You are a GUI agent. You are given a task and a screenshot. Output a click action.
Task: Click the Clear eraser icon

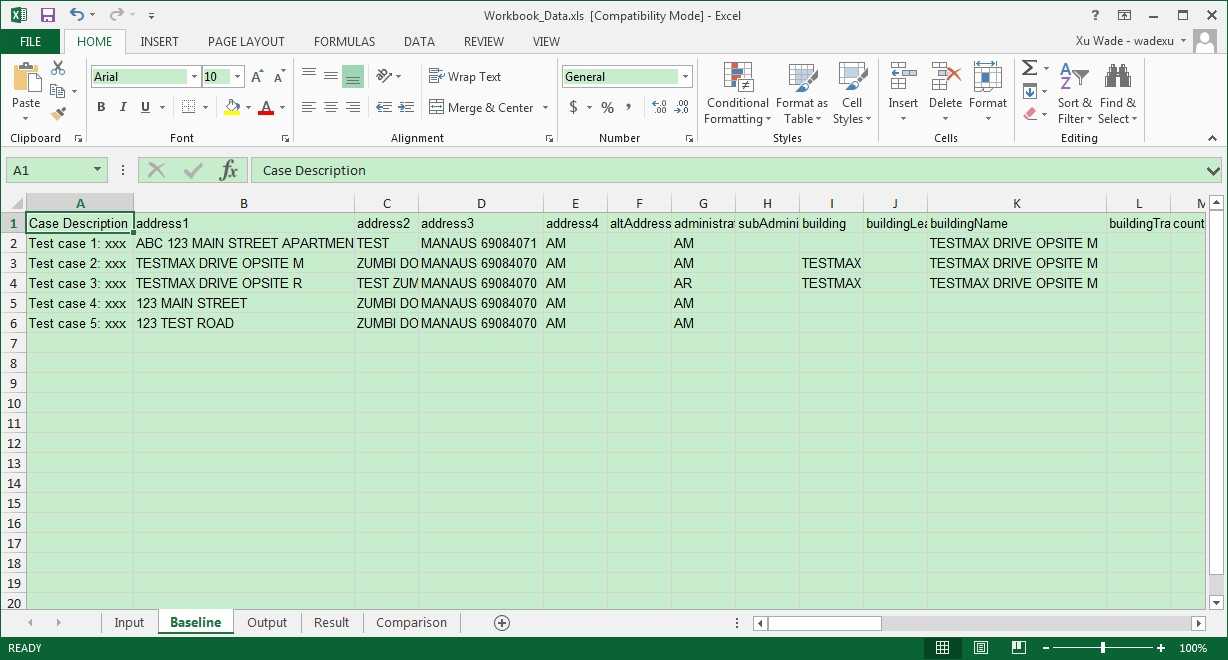[1030, 114]
